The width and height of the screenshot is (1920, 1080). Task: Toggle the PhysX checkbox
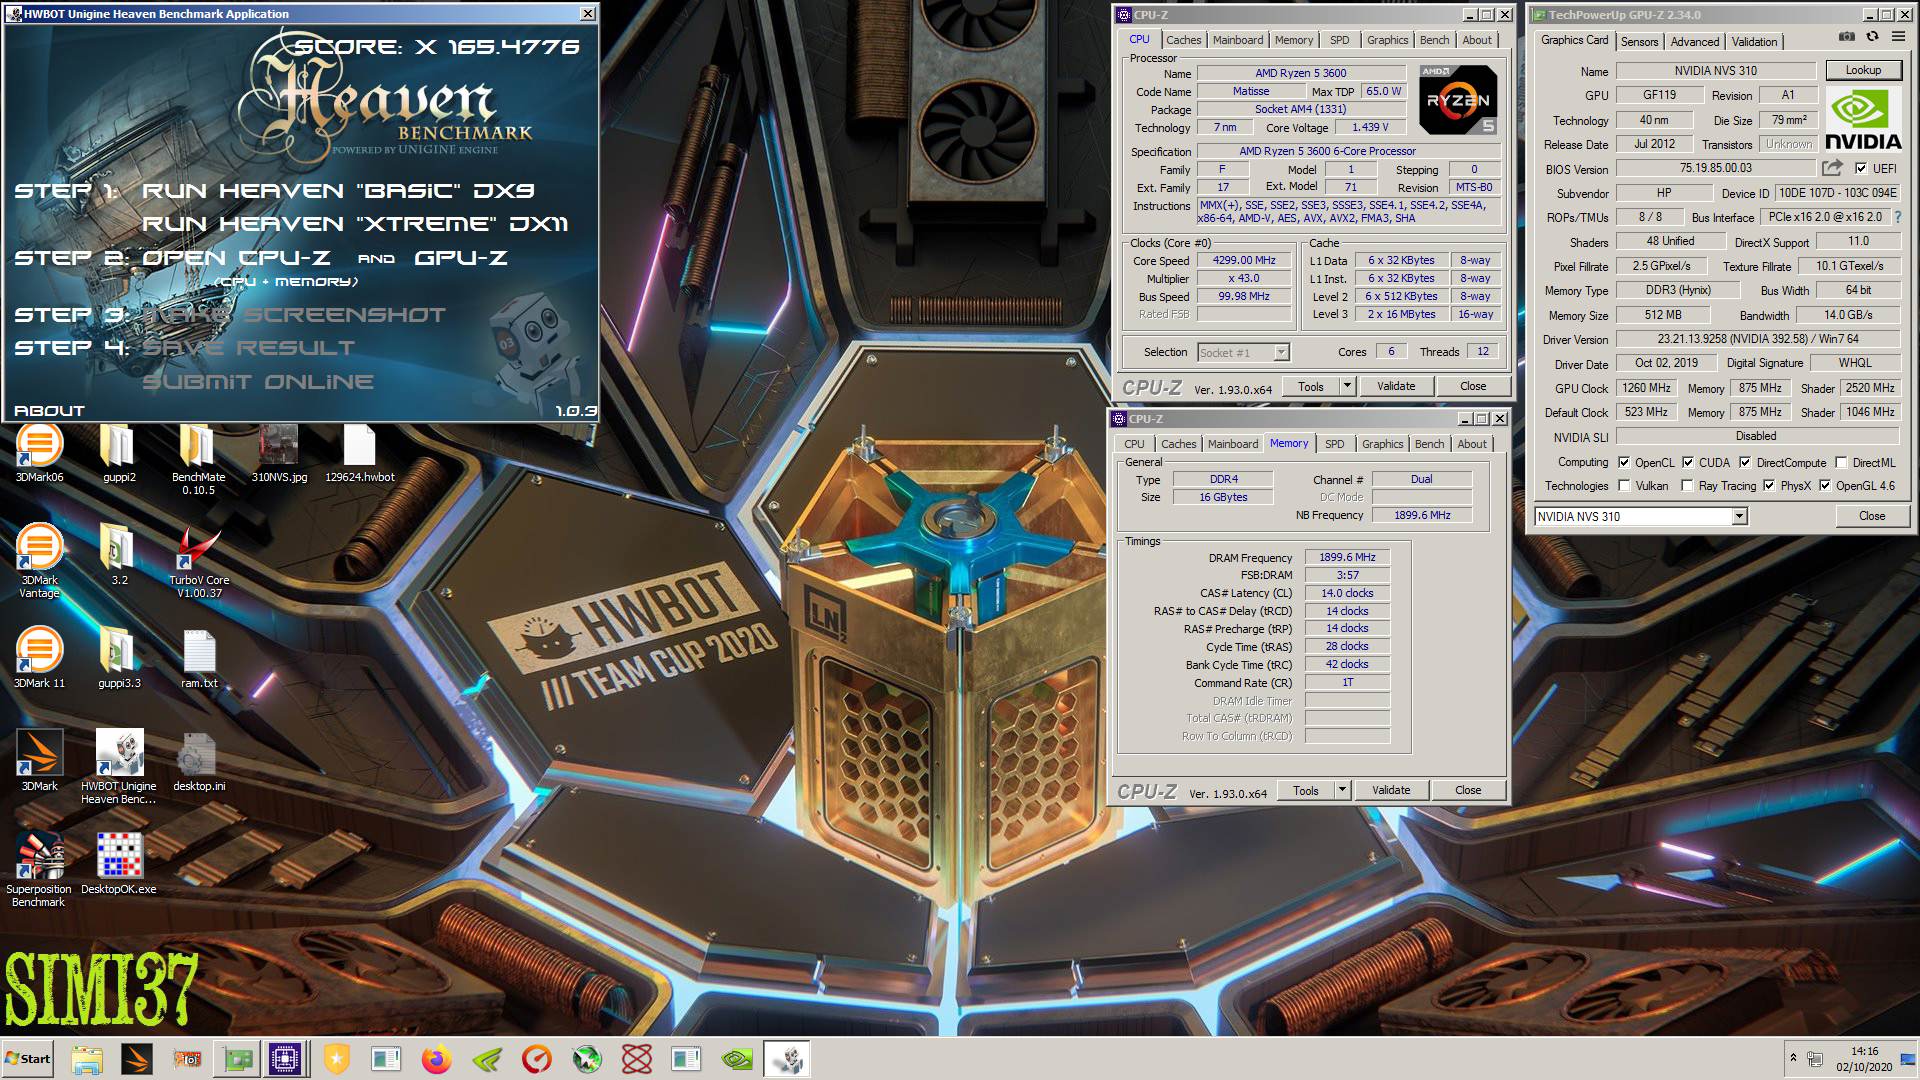(x=1769, y=486)
